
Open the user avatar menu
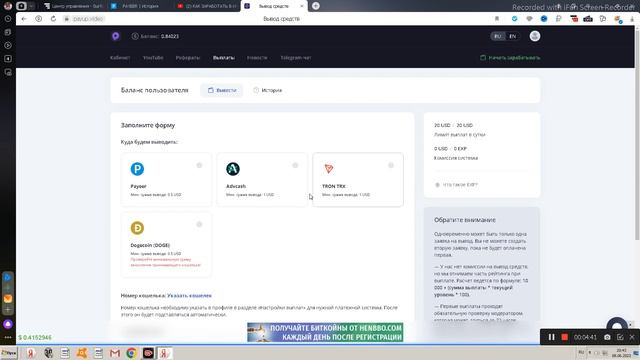pos(535,36)
